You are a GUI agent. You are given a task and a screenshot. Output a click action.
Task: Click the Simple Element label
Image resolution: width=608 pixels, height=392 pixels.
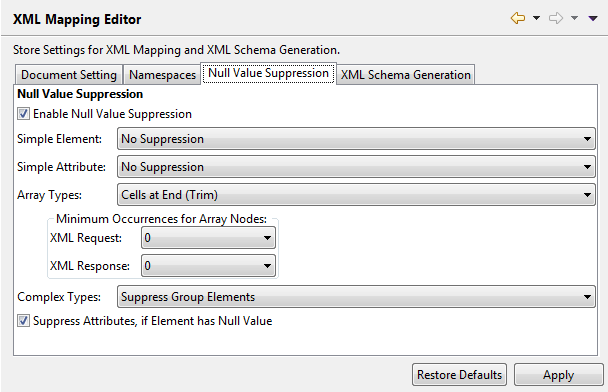[x=59, y=139]
